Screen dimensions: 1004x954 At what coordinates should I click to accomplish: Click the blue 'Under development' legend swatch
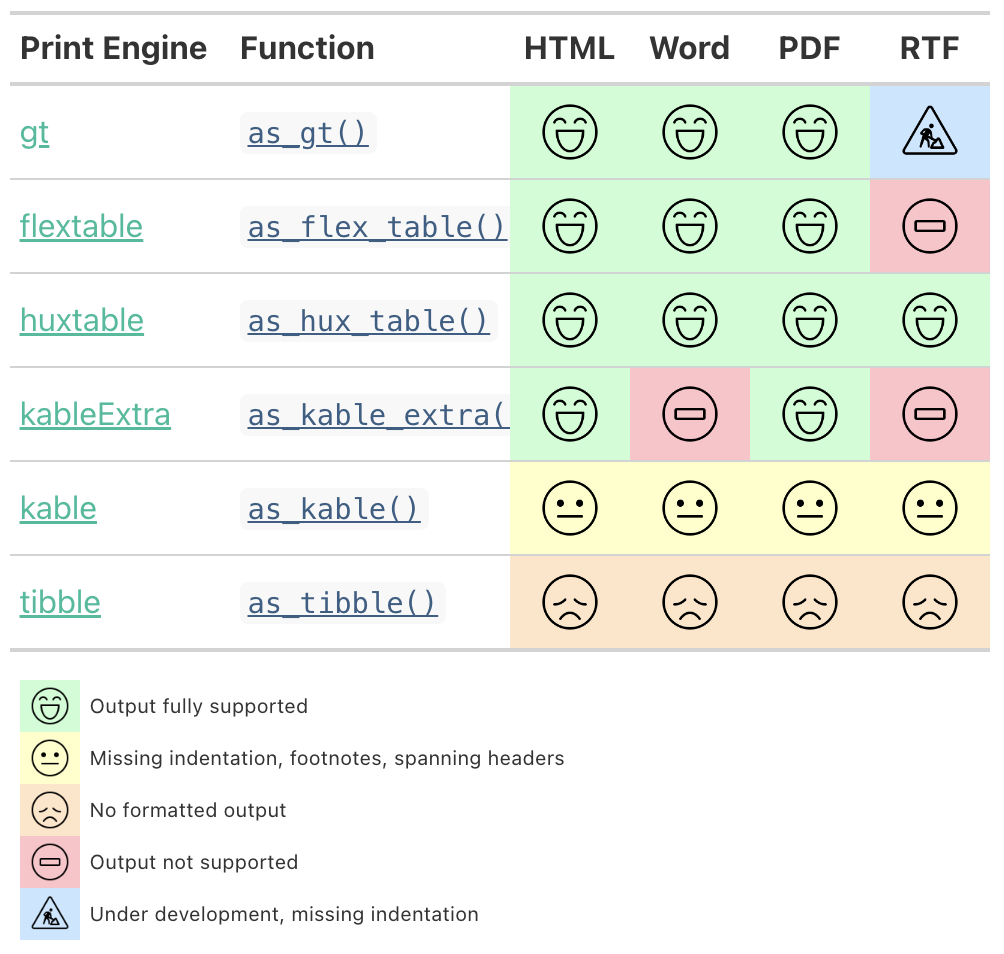pyautogui.click(x=50, y=914)
